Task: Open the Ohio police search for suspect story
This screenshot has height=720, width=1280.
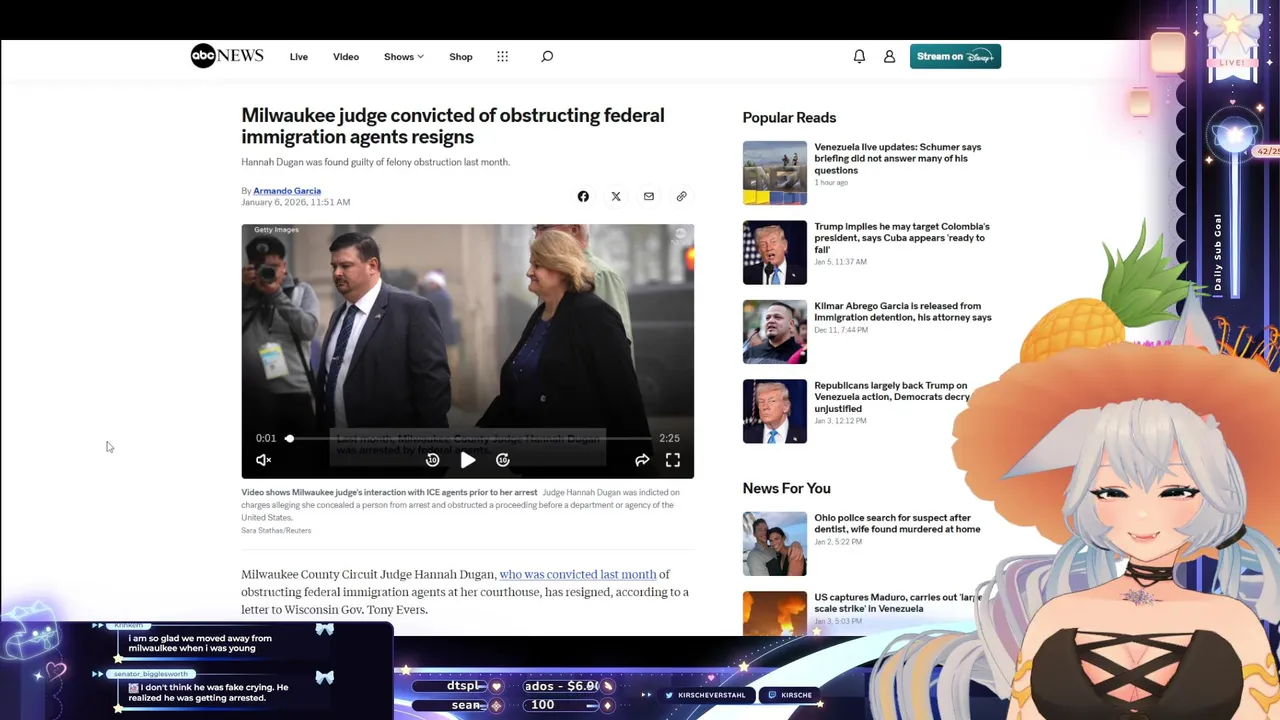Action: [x=897, y=524]
